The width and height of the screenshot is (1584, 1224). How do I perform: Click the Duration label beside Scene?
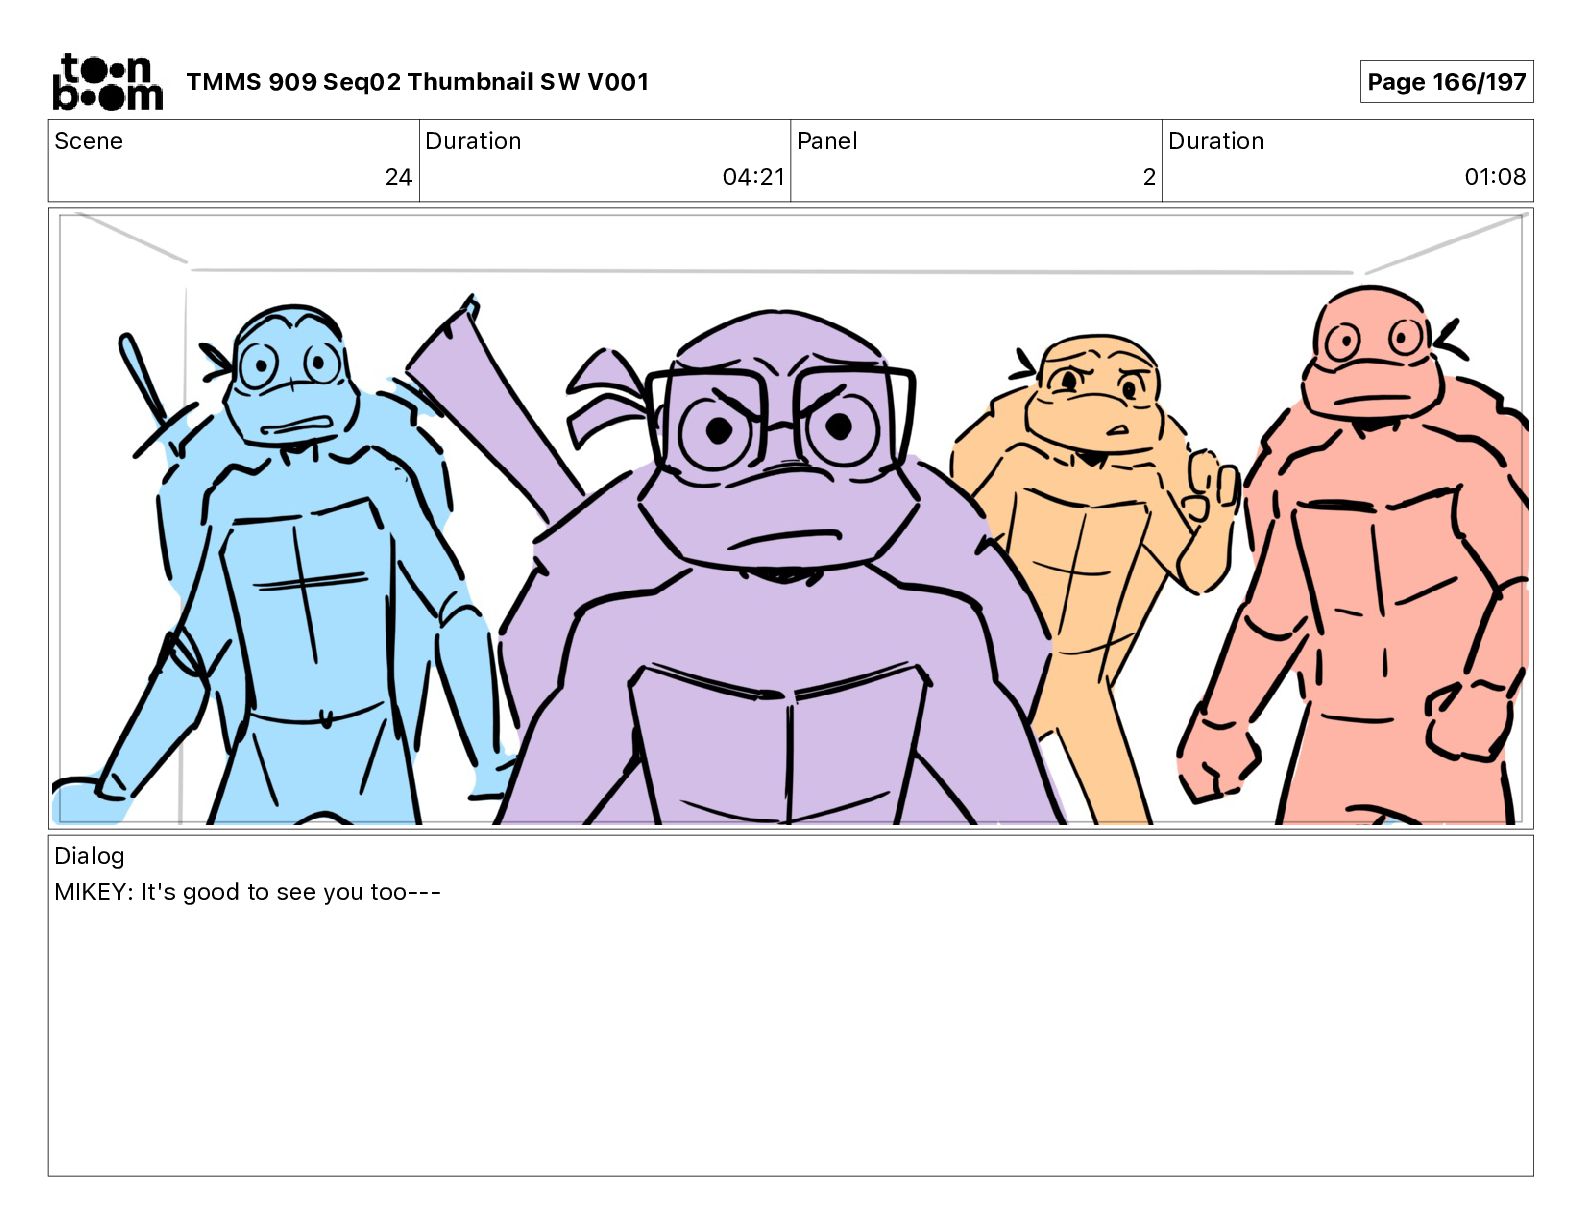pos(473,141)
